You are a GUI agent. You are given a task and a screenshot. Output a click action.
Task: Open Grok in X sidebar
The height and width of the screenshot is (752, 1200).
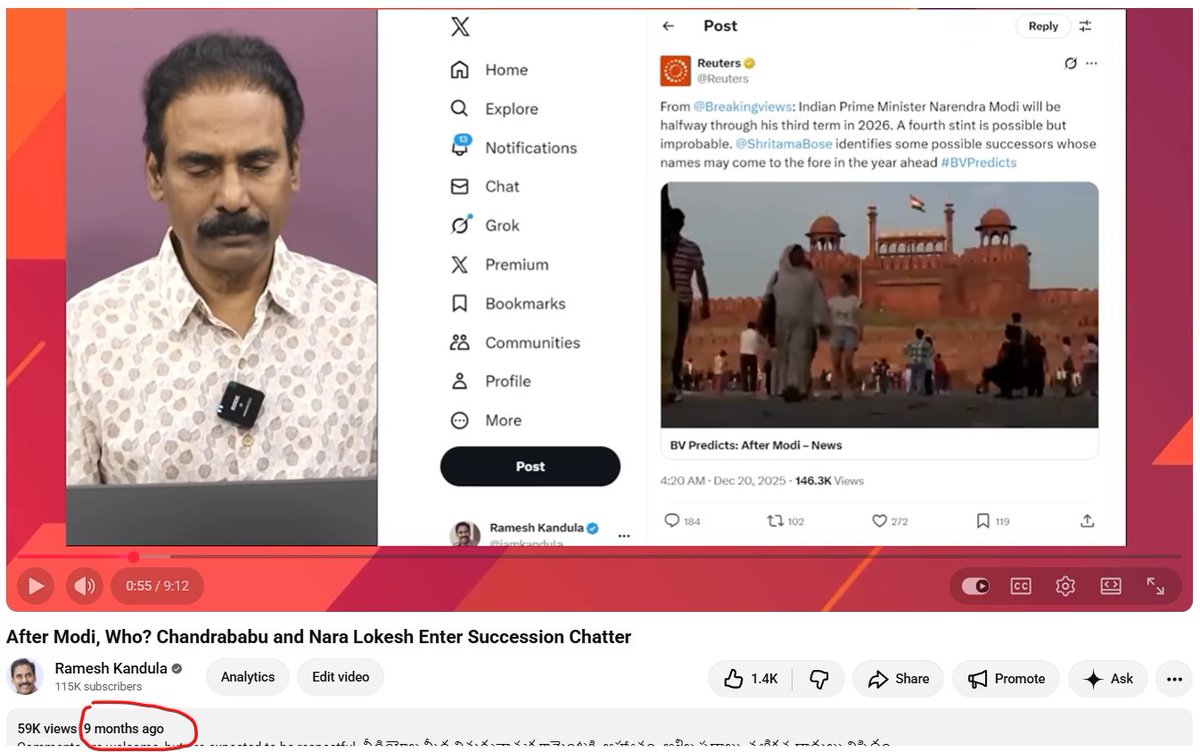[x=485, y=225]
